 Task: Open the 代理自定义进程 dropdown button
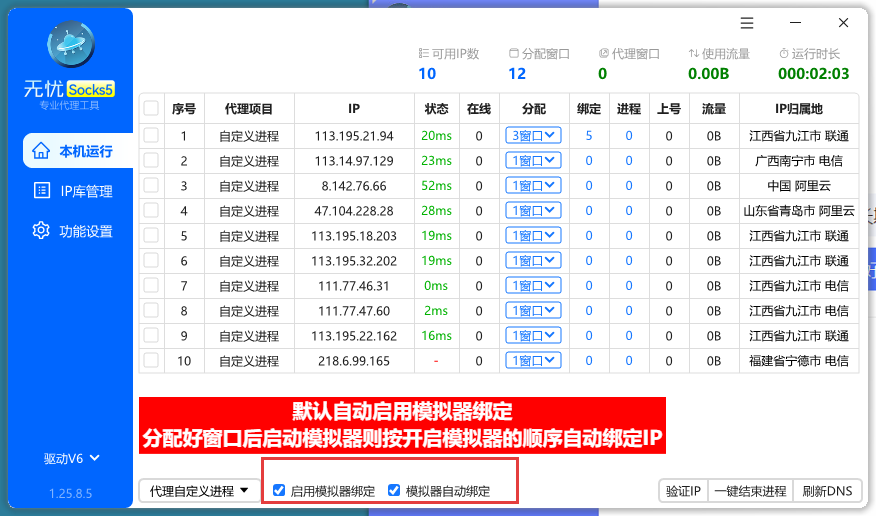(199, 490)
